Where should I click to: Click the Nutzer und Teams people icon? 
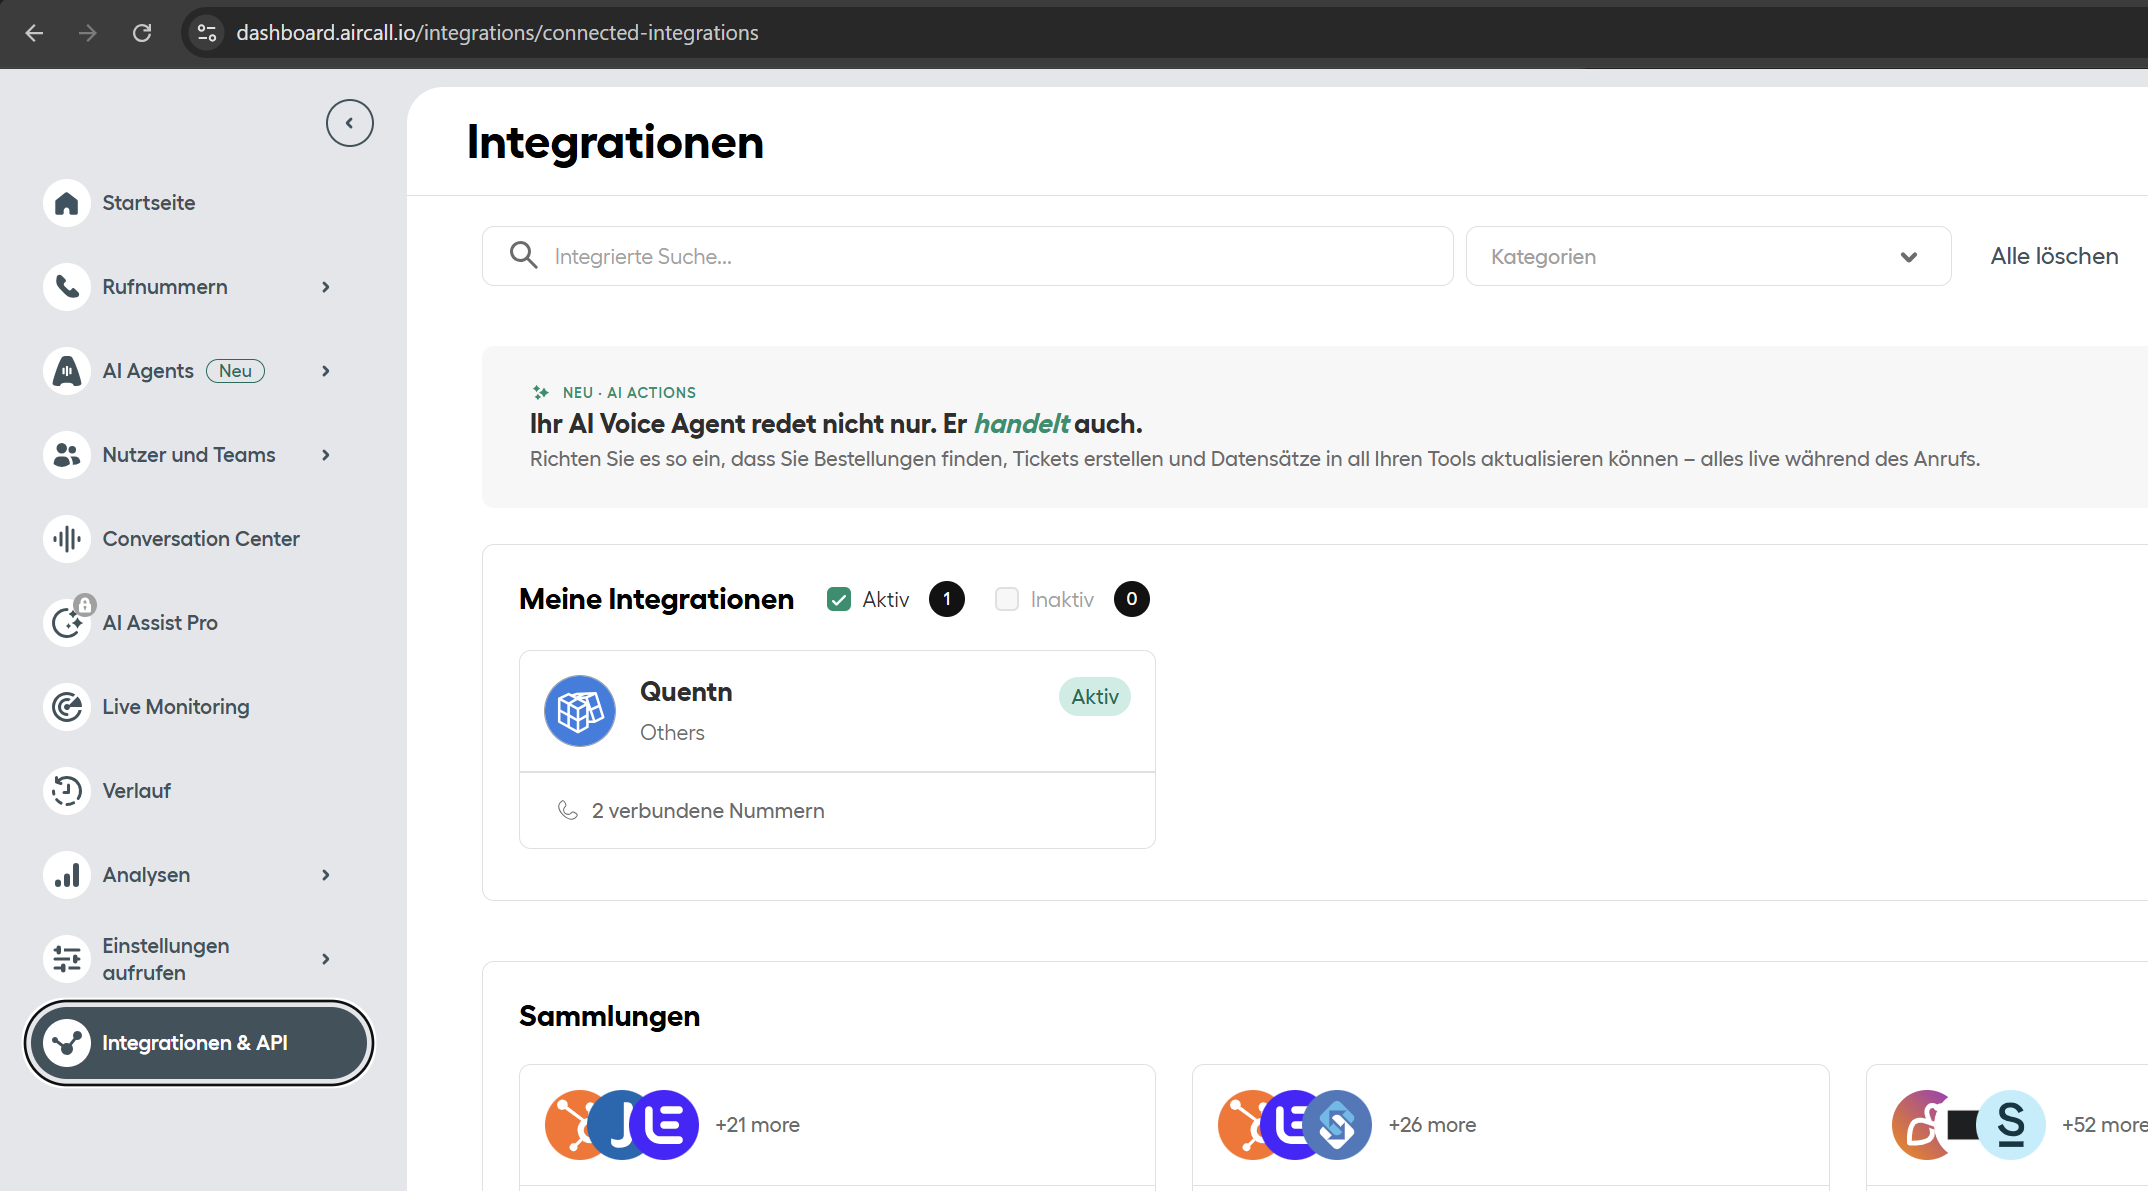coord(67,455)
